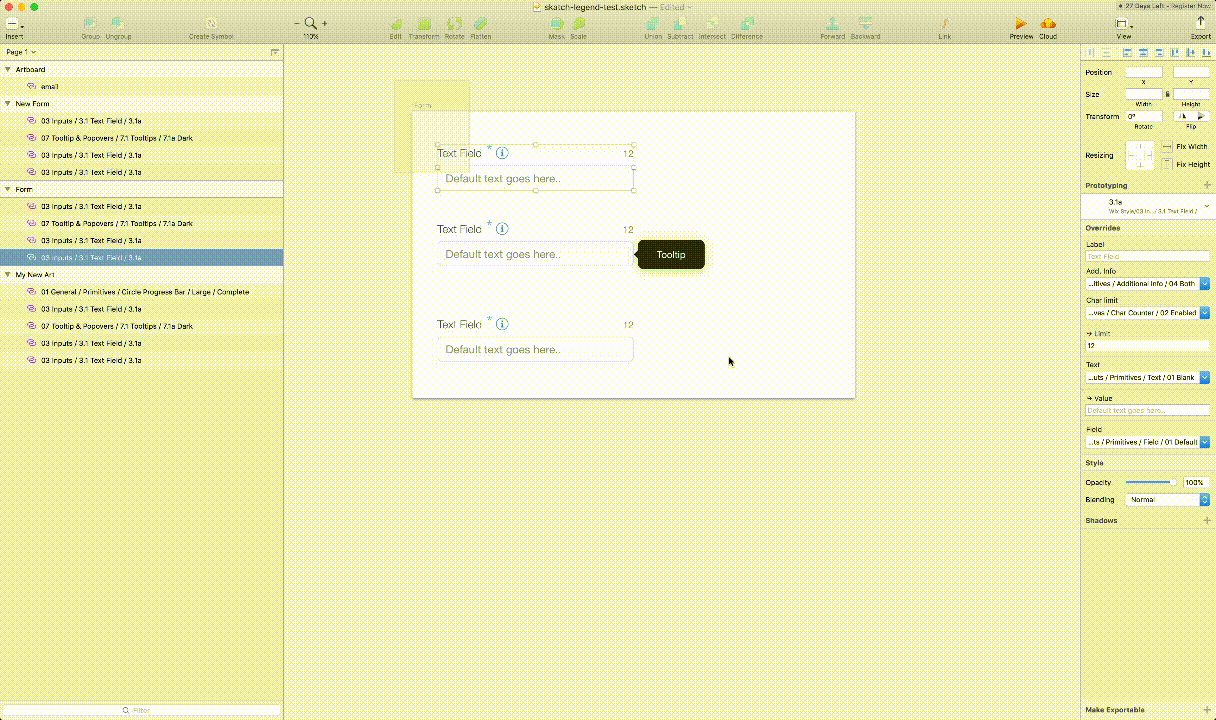Toggle the Fix Width resizing option

point(1167,147)
